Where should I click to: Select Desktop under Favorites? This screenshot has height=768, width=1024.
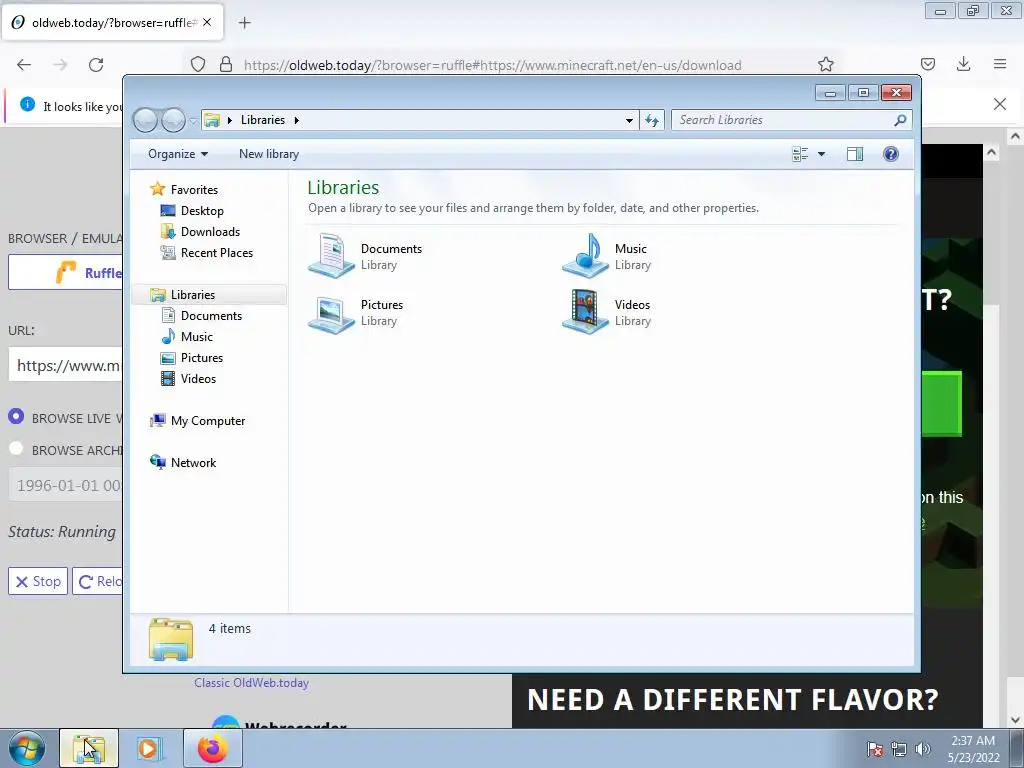point(202,211)
